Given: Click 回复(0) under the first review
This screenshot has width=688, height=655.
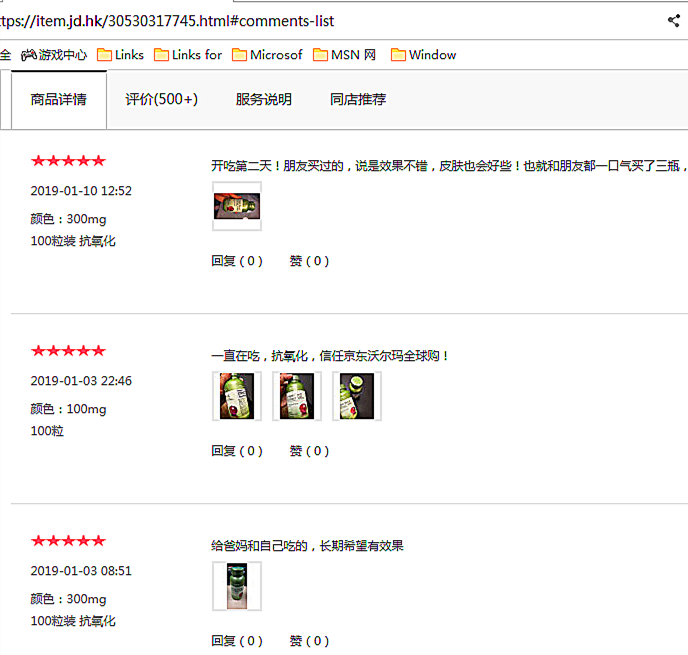Looking at the screenshot, I should click(x=237, y=261).
